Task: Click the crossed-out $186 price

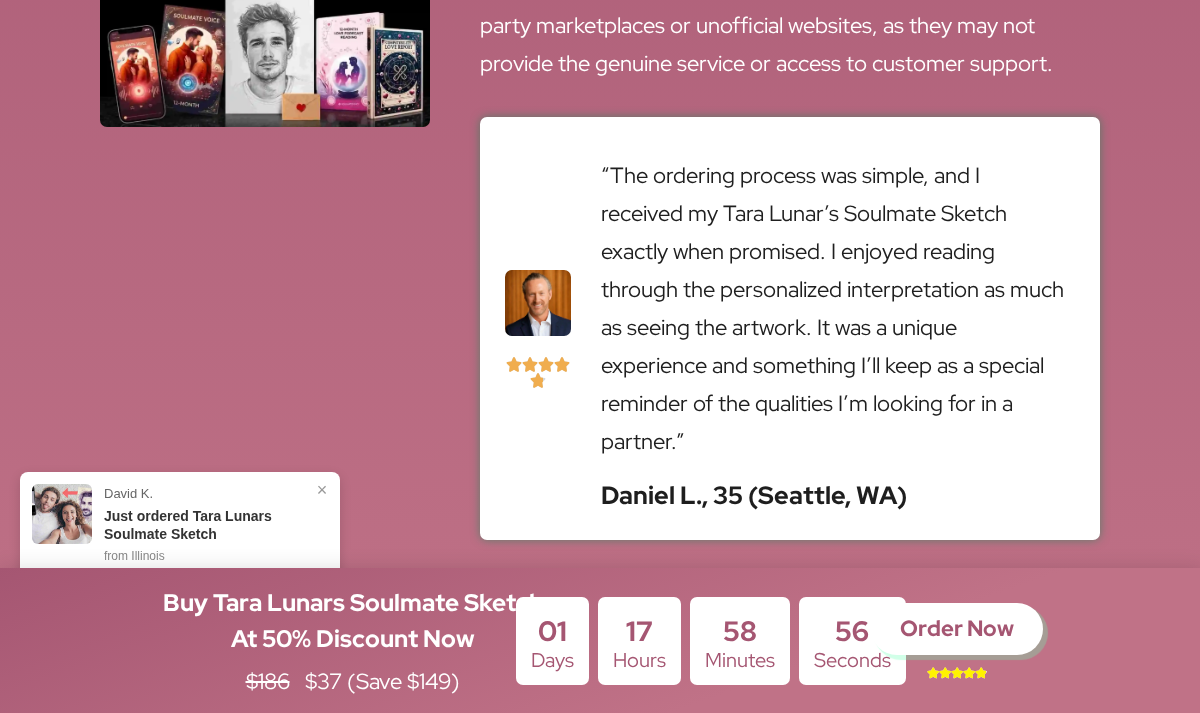Action: tap(268, 681)
